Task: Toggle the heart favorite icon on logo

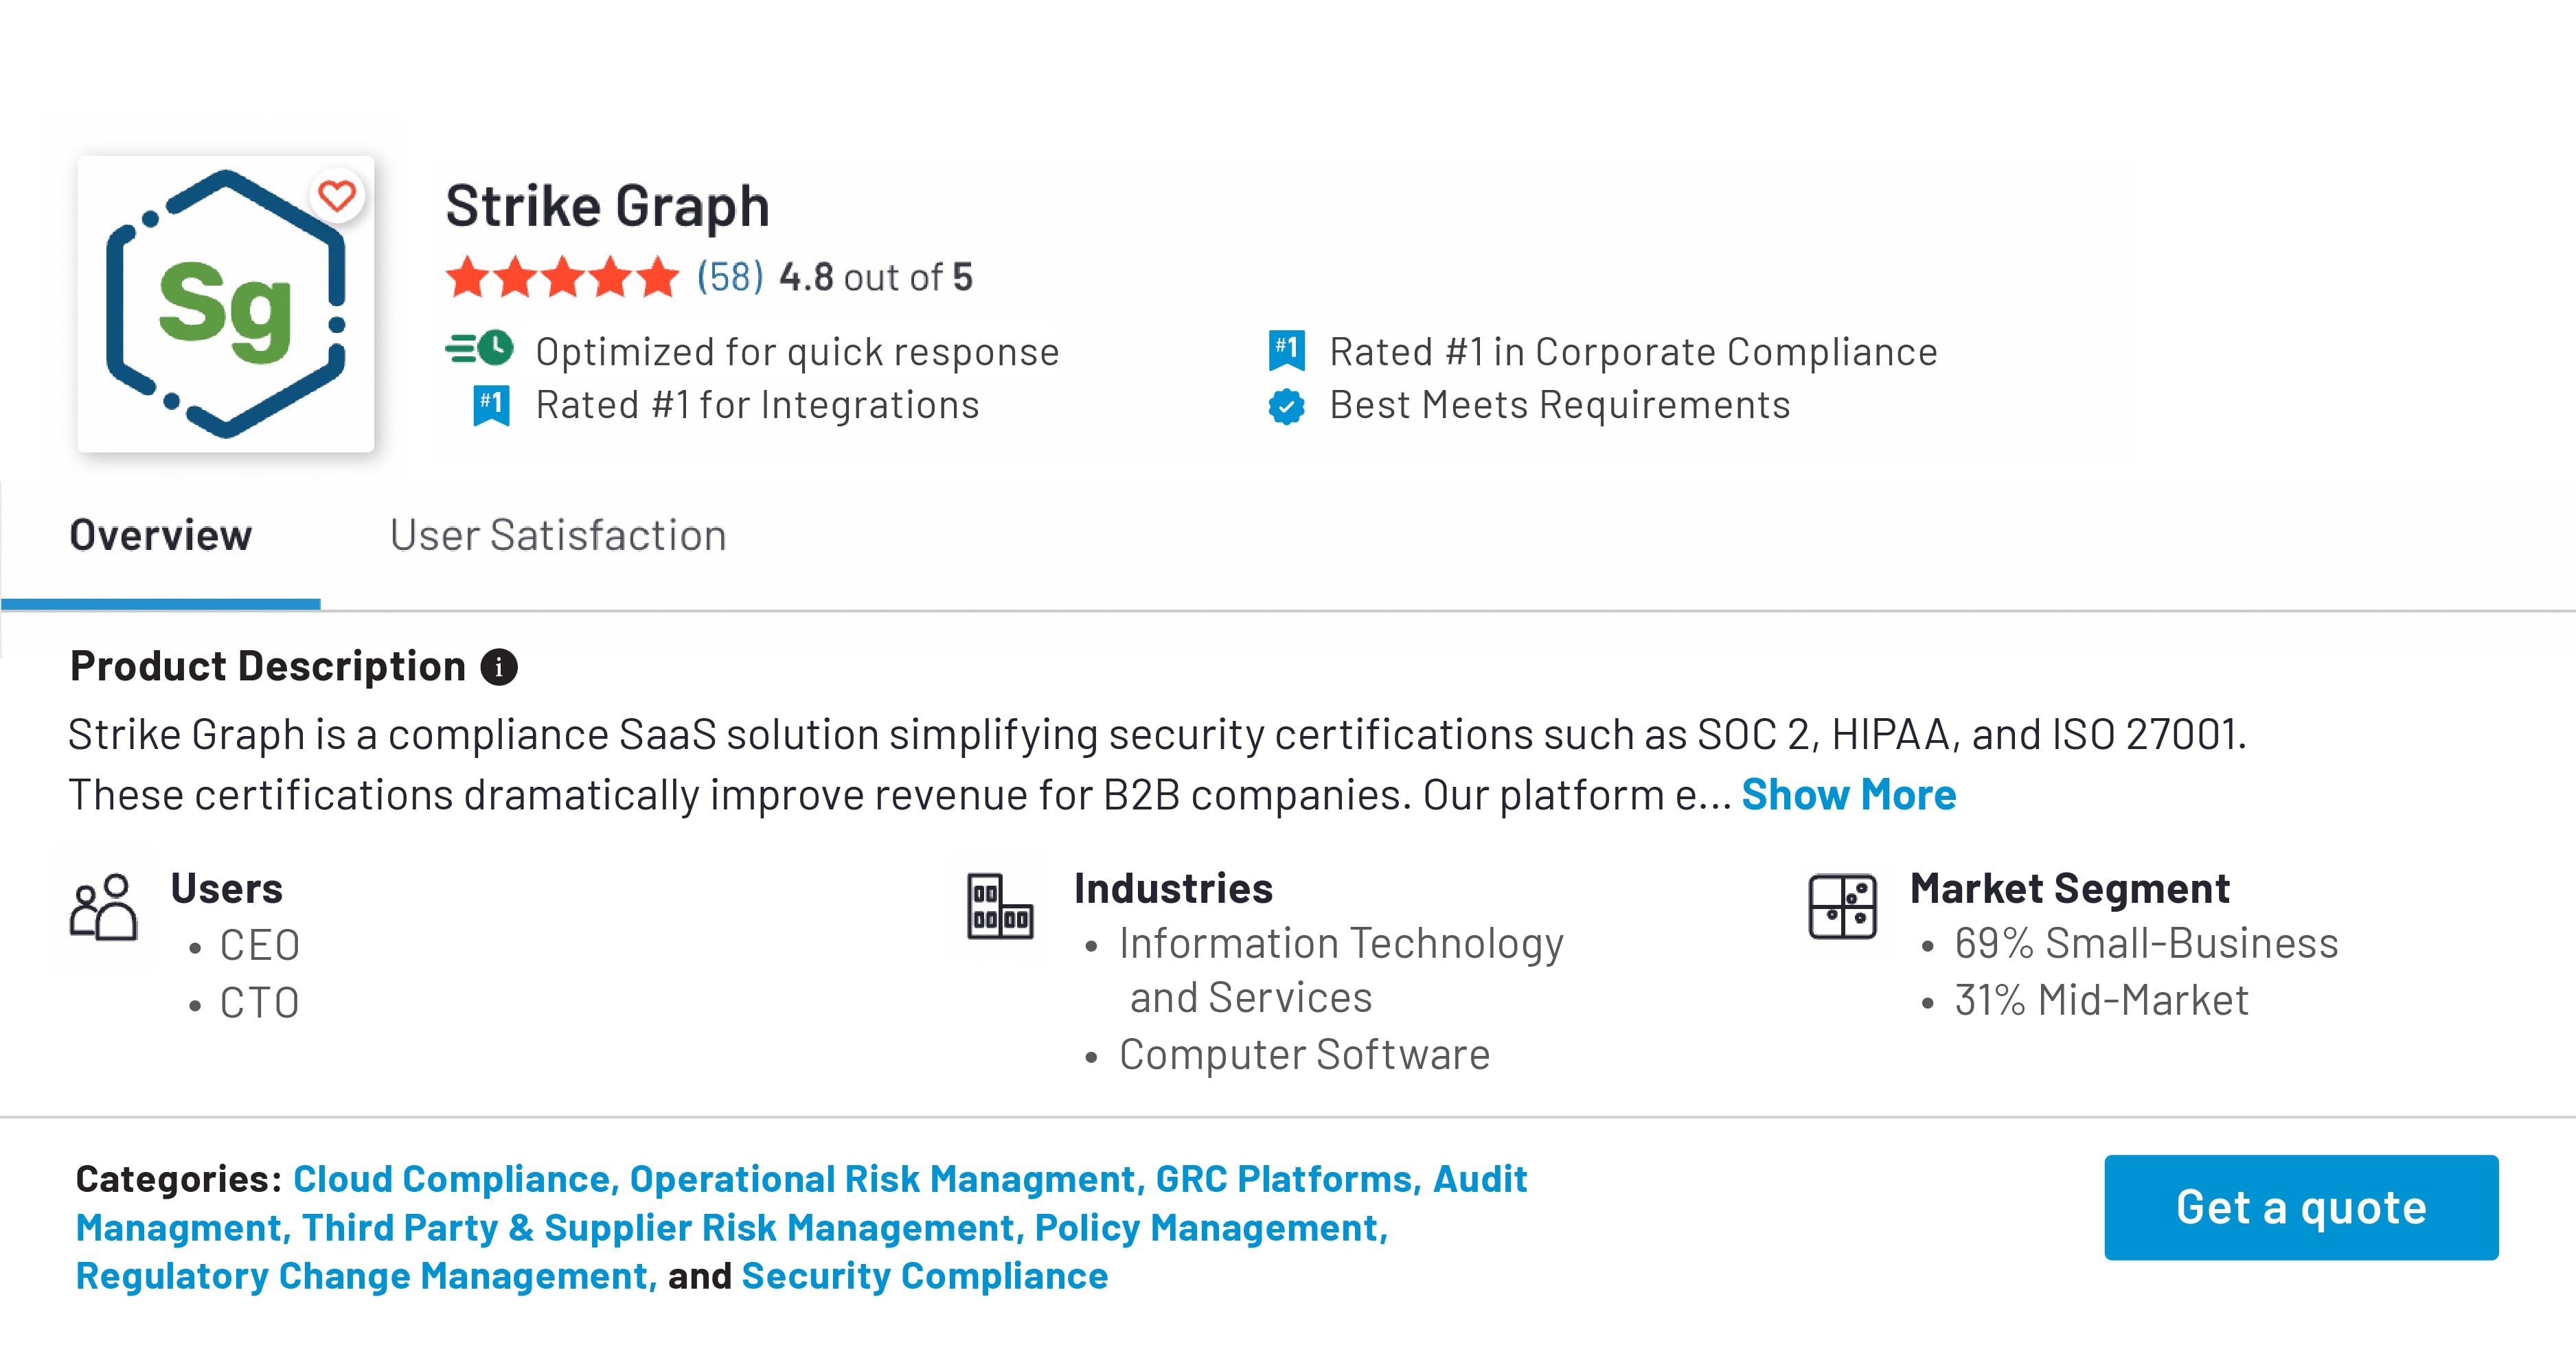Action: pyautogui.click(x=337, y=196)
